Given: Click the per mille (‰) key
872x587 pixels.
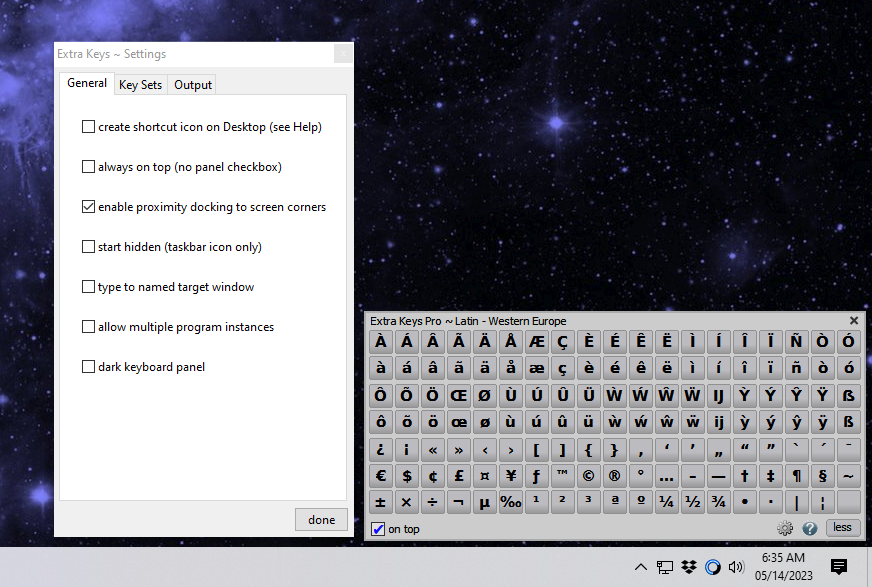Looking at the screenshot, I should click(x=511, y=503).
